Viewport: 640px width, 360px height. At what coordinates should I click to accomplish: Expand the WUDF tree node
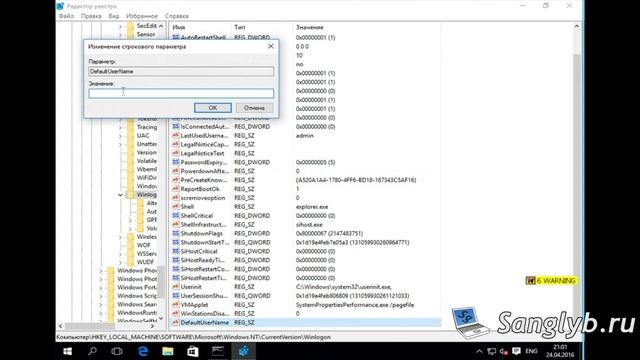(x=120, y=262)
